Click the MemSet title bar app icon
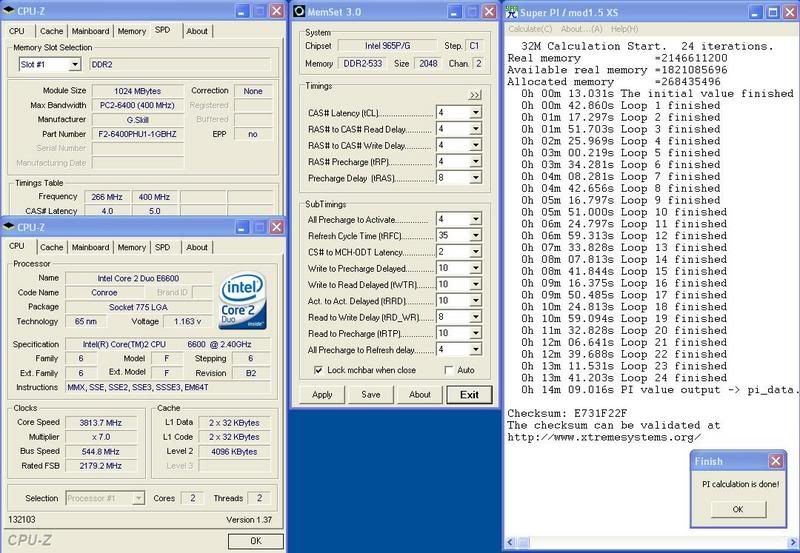The width and height of the screenshot is (800, 553). [x=299, y=11]
